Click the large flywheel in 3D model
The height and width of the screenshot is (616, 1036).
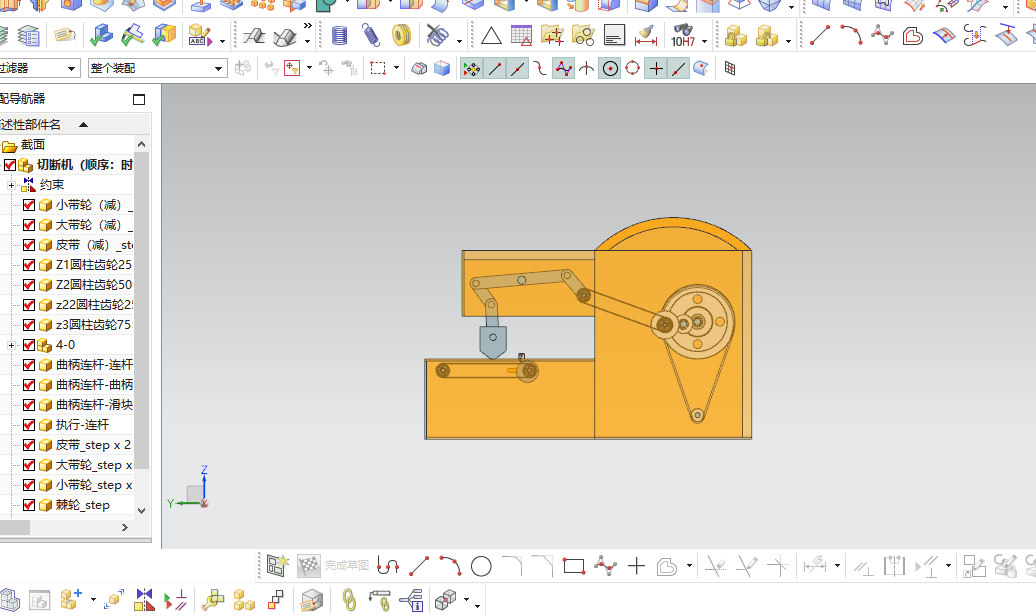tap(698, 322)
